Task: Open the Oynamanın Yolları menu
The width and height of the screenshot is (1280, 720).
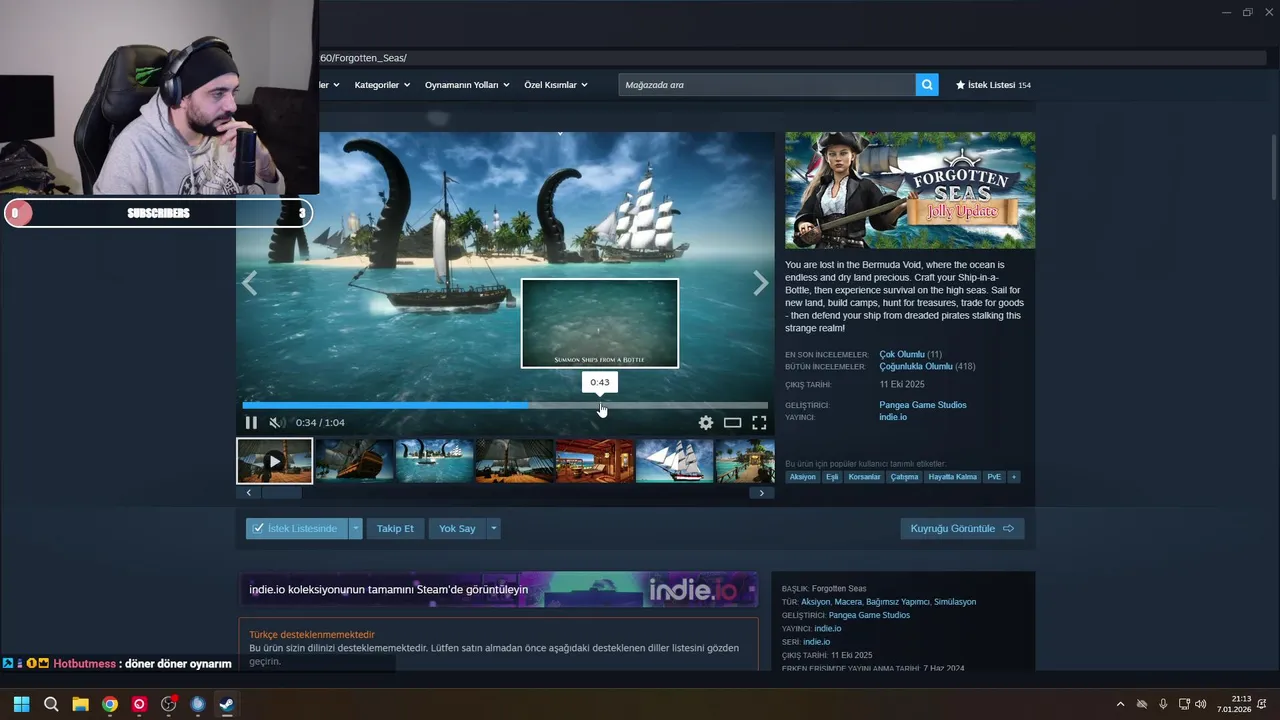Action: point(467,85)
